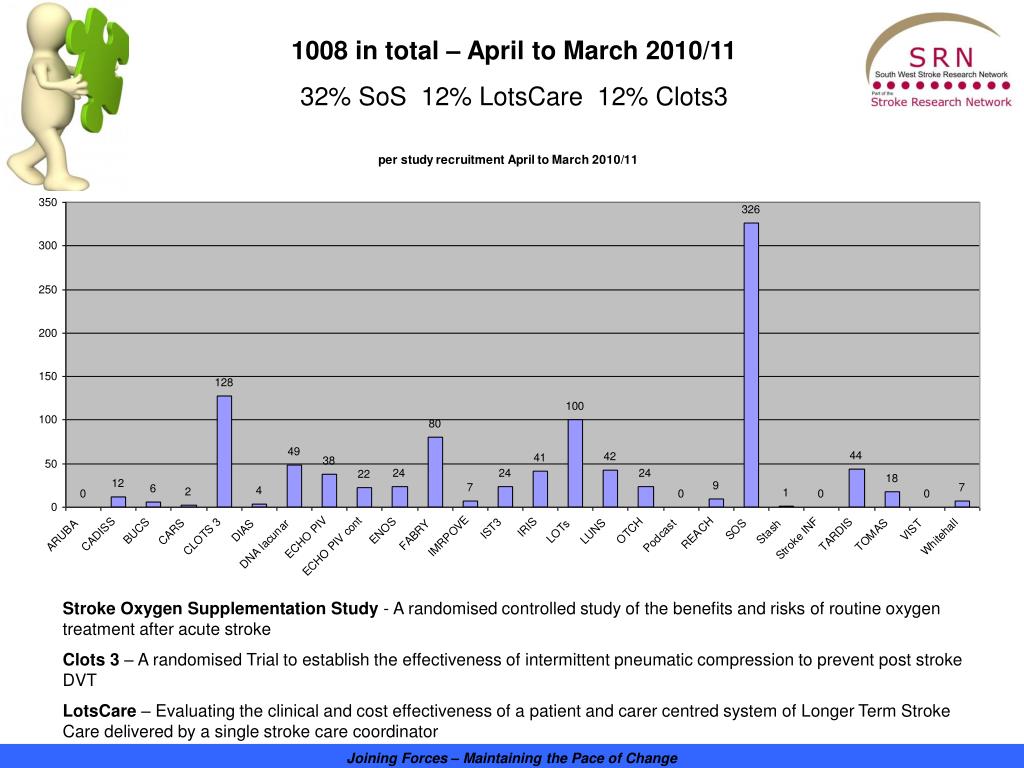
Task: Click the value label "24" above ENOS
Action: (398, 473)
